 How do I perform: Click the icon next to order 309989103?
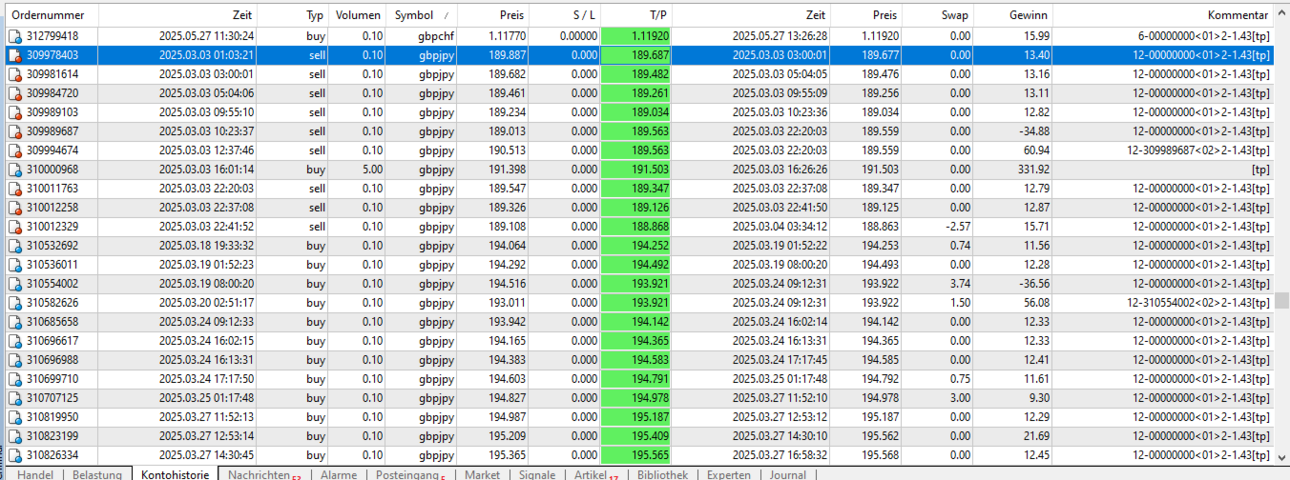(x=14, y=112)
